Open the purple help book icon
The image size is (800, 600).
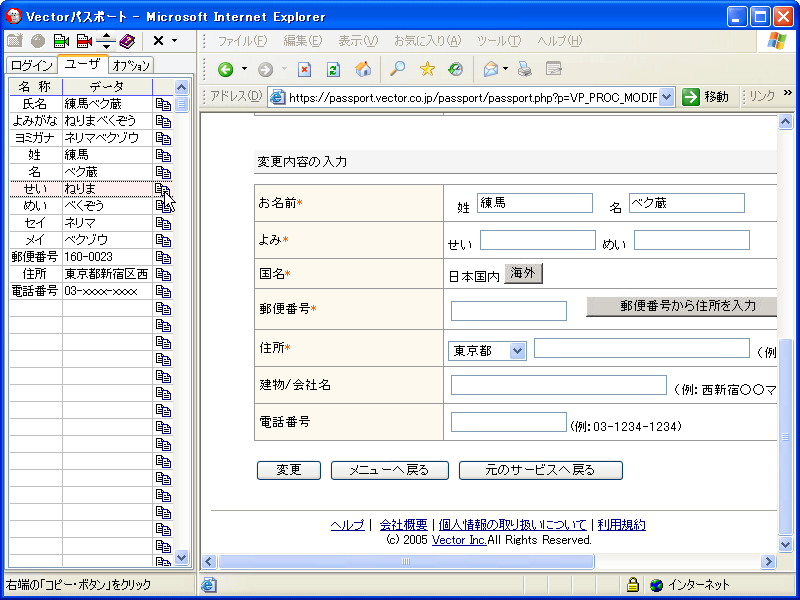coord(127,41)
